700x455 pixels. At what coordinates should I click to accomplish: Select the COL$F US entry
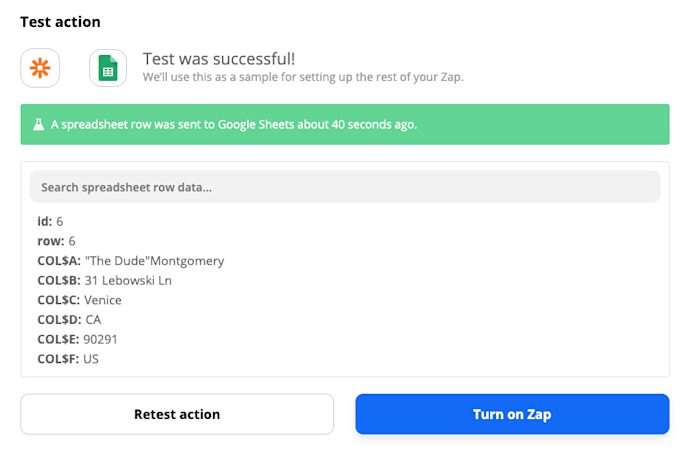(x=68, y=358)
